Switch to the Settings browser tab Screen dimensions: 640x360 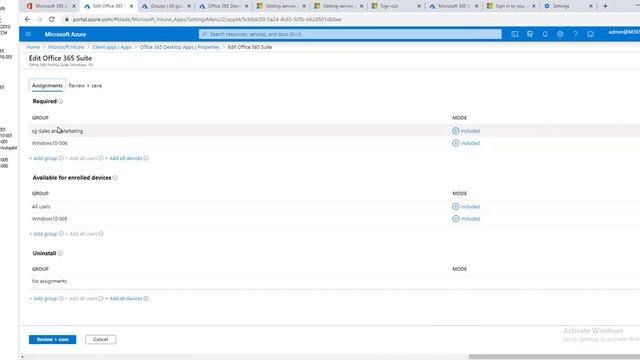point(568,6)
